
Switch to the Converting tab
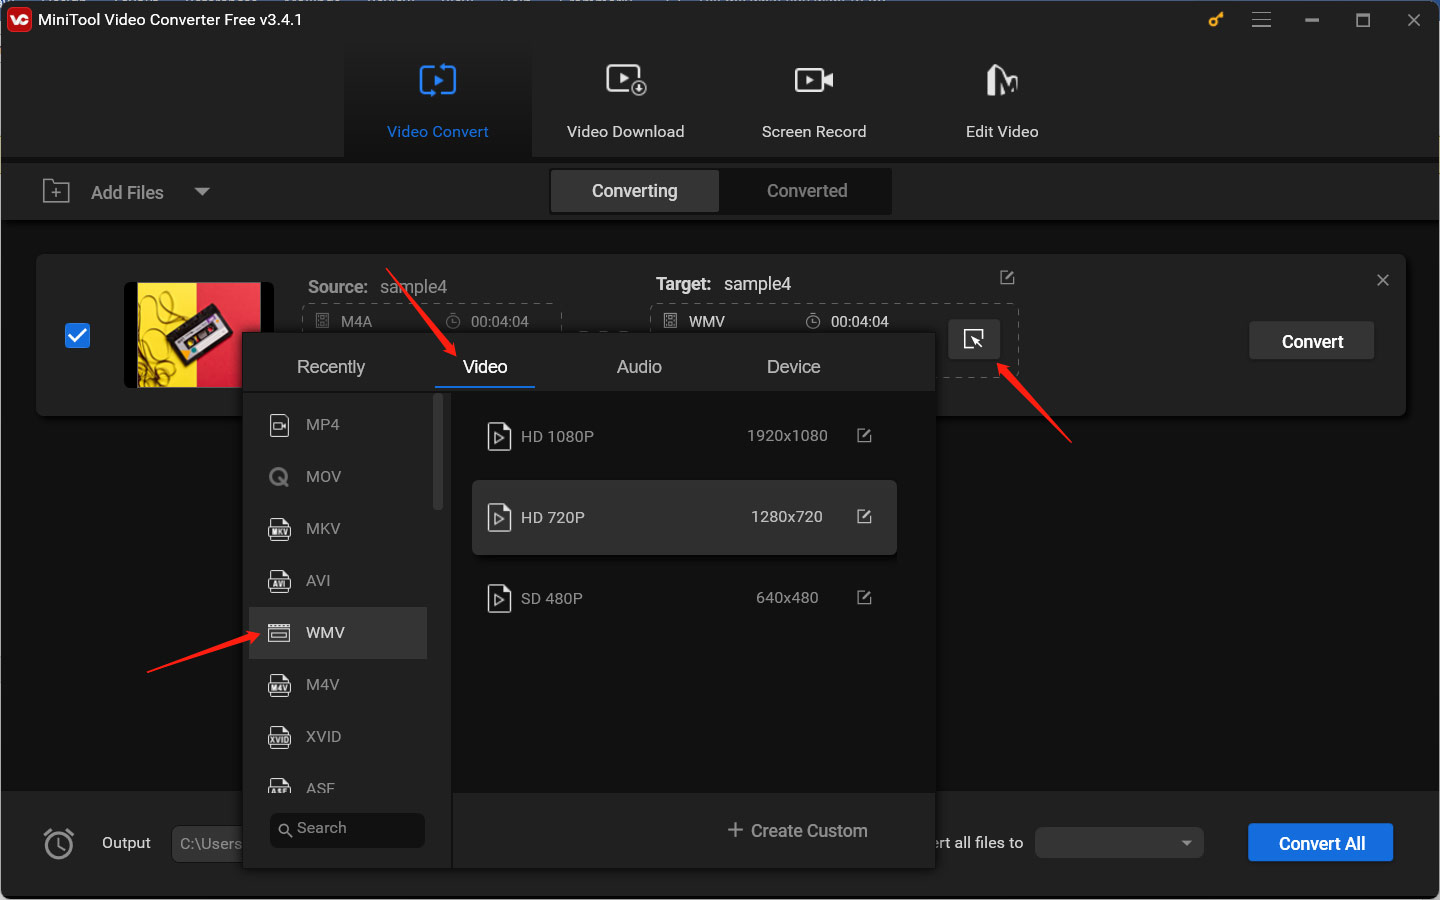pyautogui.click(x=635, y=191)
